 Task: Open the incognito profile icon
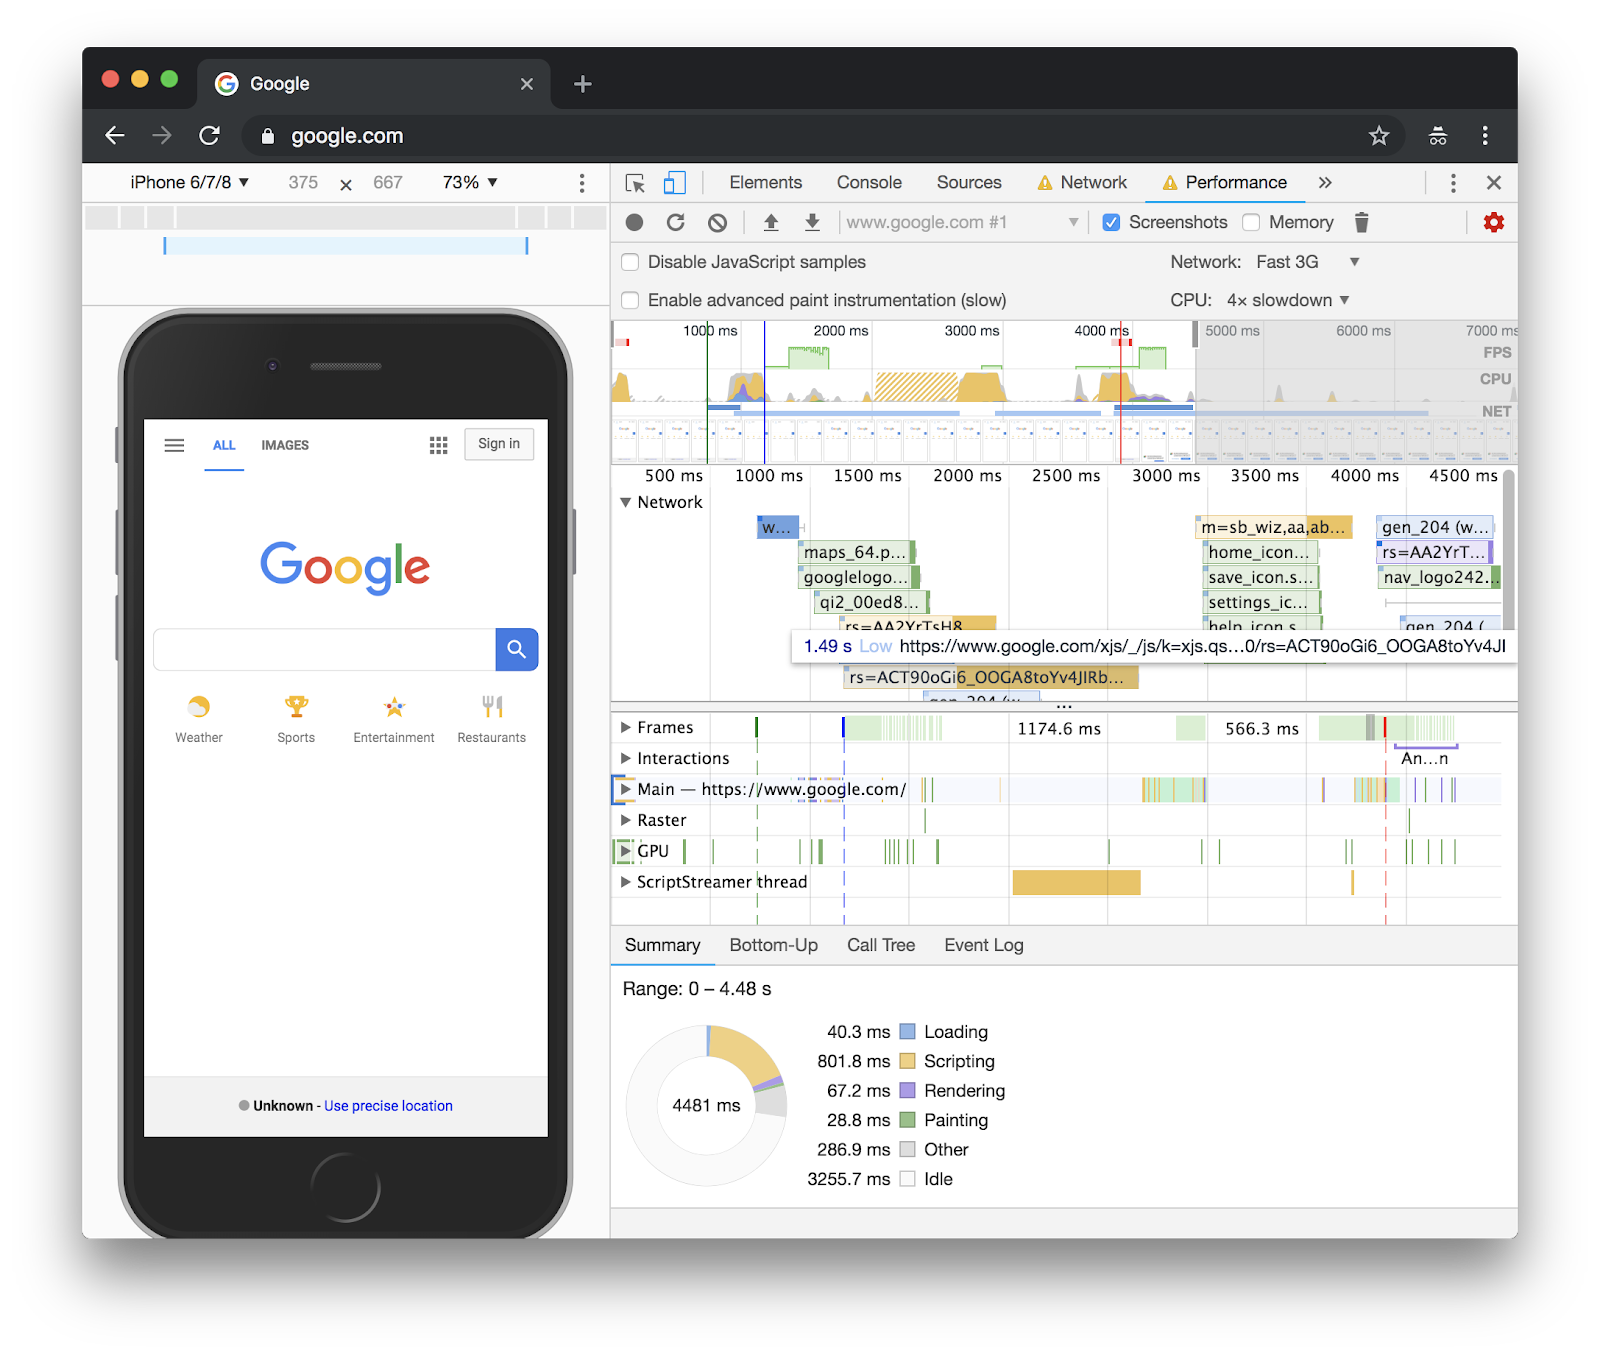(x=1438, y=135)
